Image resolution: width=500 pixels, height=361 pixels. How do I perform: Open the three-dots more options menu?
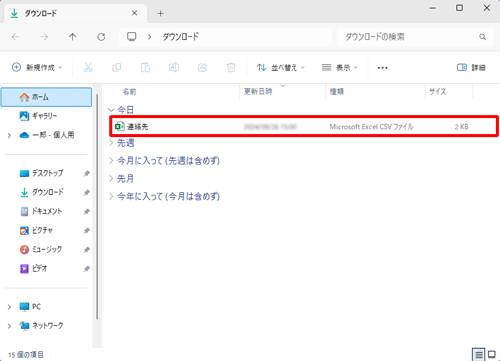tap(382, 68)
